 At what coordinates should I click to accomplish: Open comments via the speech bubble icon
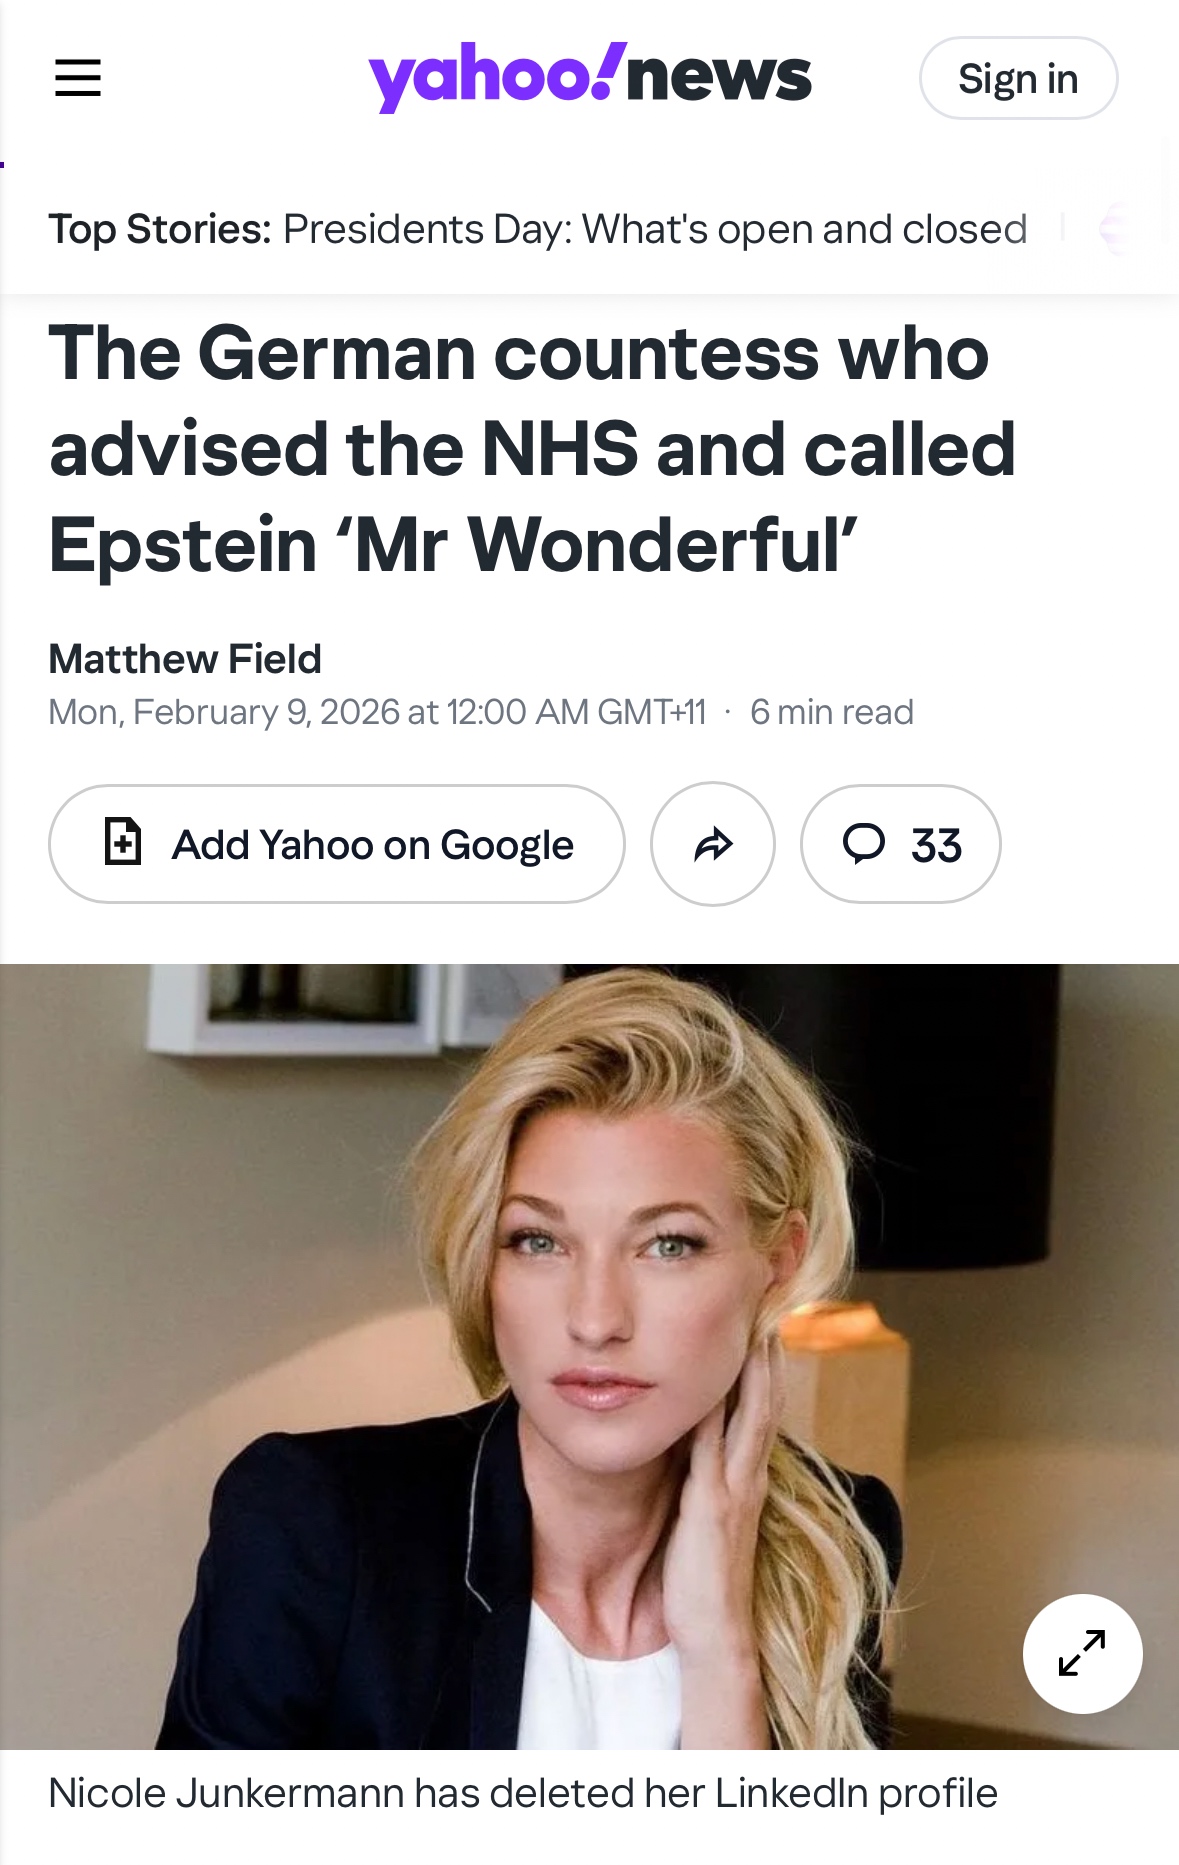tap(864, 843)
